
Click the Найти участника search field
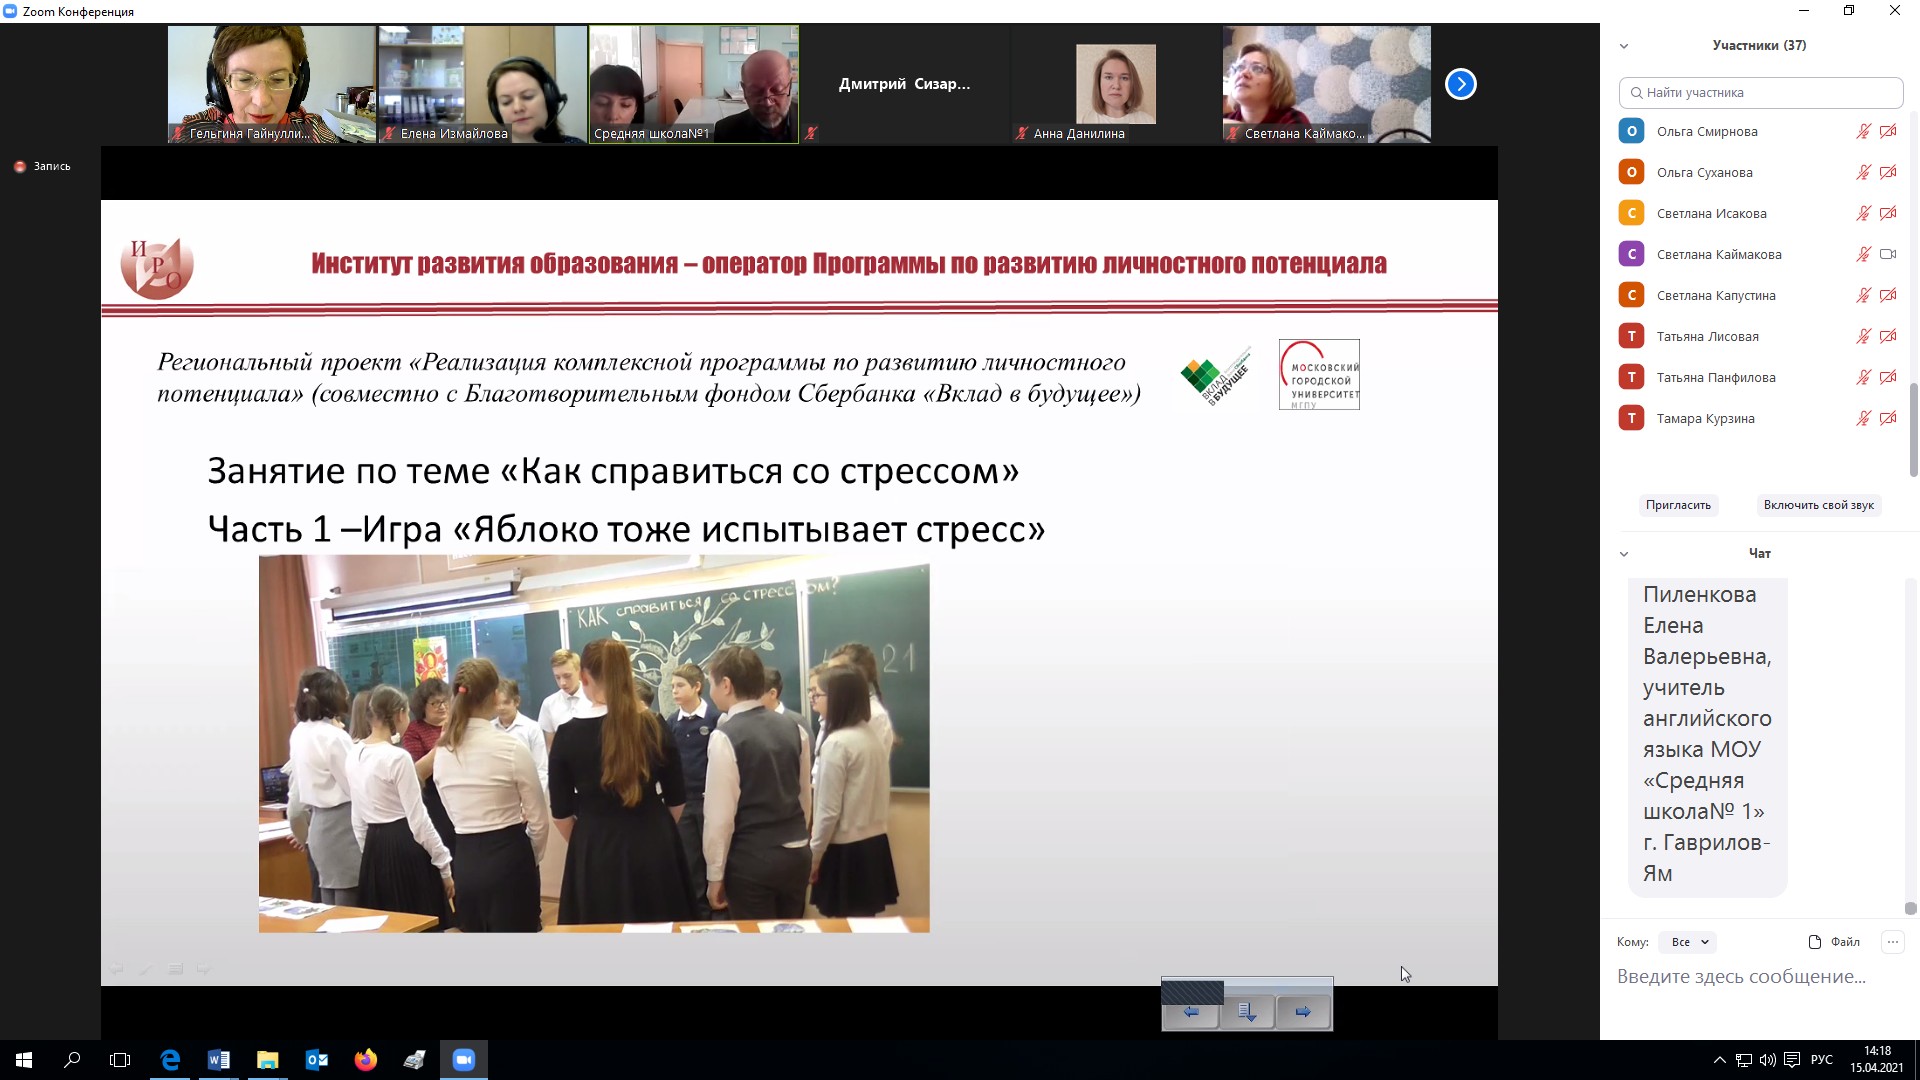pos(1760,92)
